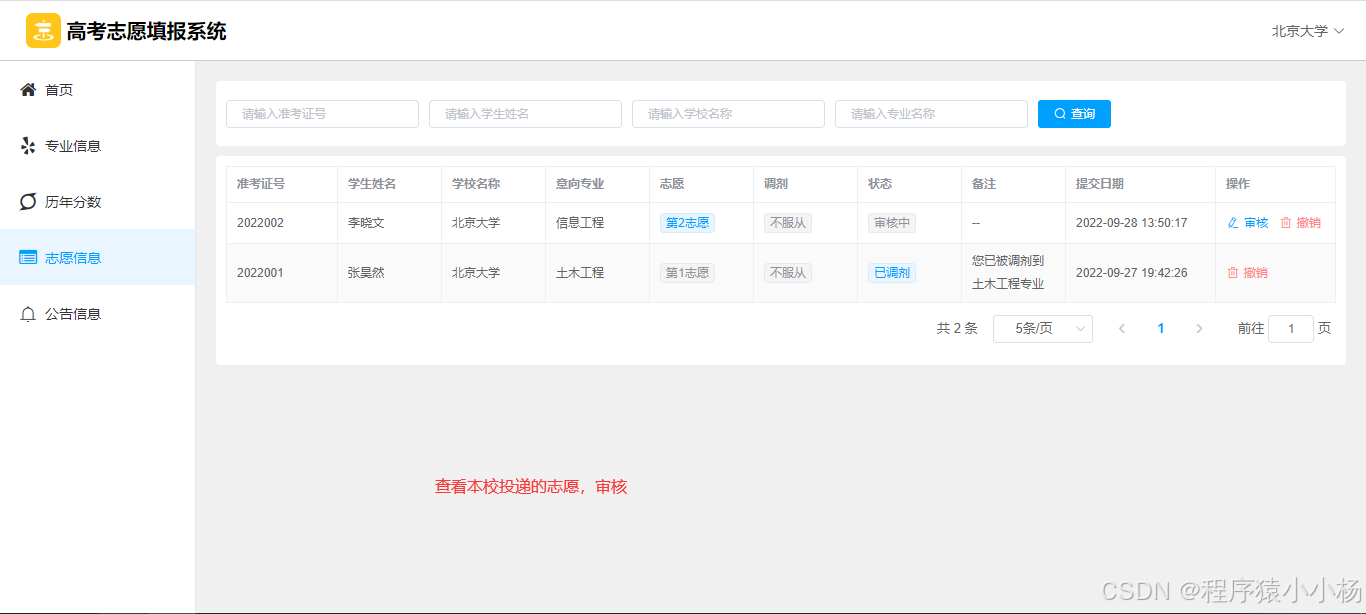Viewport: 1366px width, 614px height.
Task: Click 不服从 tag in 李晓文 row
Action: pyautogui.click(x=788, y=223)
